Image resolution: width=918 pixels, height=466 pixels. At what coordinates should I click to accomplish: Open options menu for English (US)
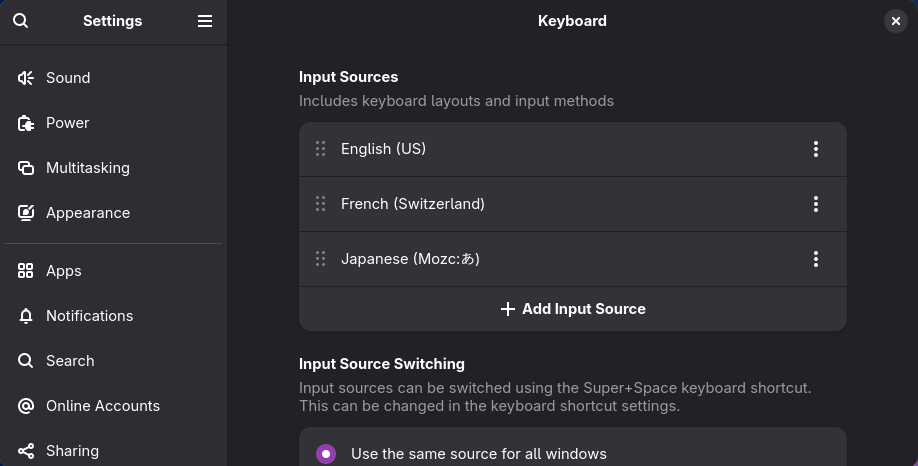(816, 149)
